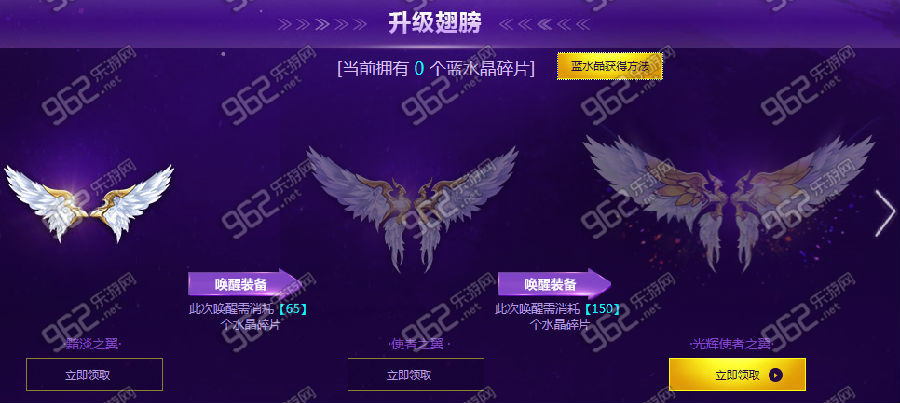The height and width of the screenshot is (403, 900).
Task: Click the 【65】 crystal cost text
Action: [292, 309]
